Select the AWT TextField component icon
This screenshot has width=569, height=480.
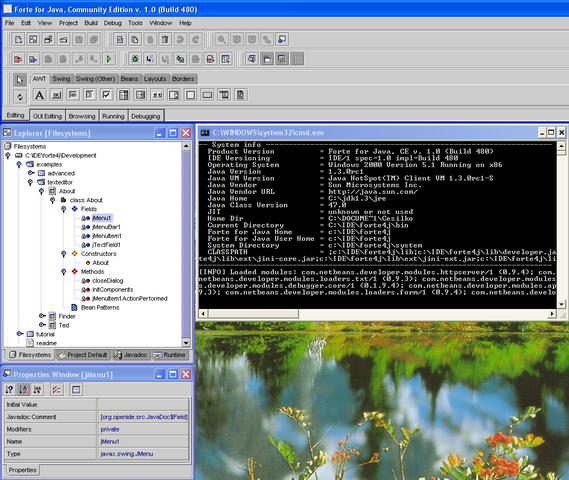pyautogui.click(x=73, y=95)
